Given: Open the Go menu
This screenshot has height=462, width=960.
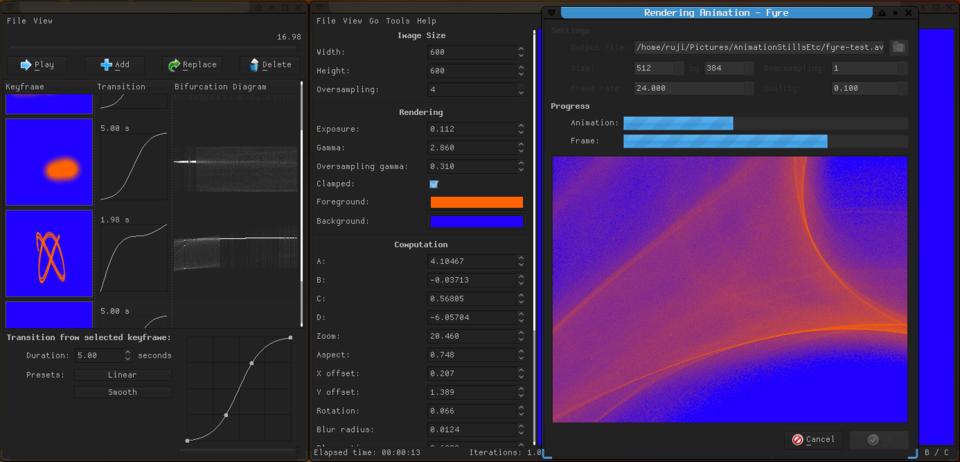Looking at the screenshot, I should (373, 20).
